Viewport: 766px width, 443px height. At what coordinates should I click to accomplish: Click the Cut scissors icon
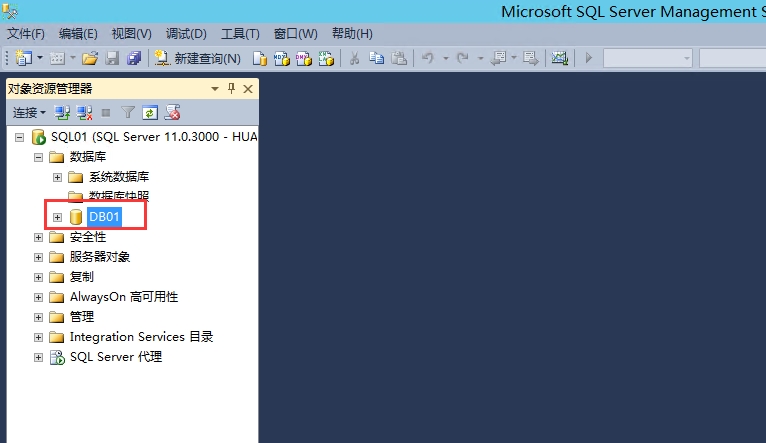click(x=355, y=59)
